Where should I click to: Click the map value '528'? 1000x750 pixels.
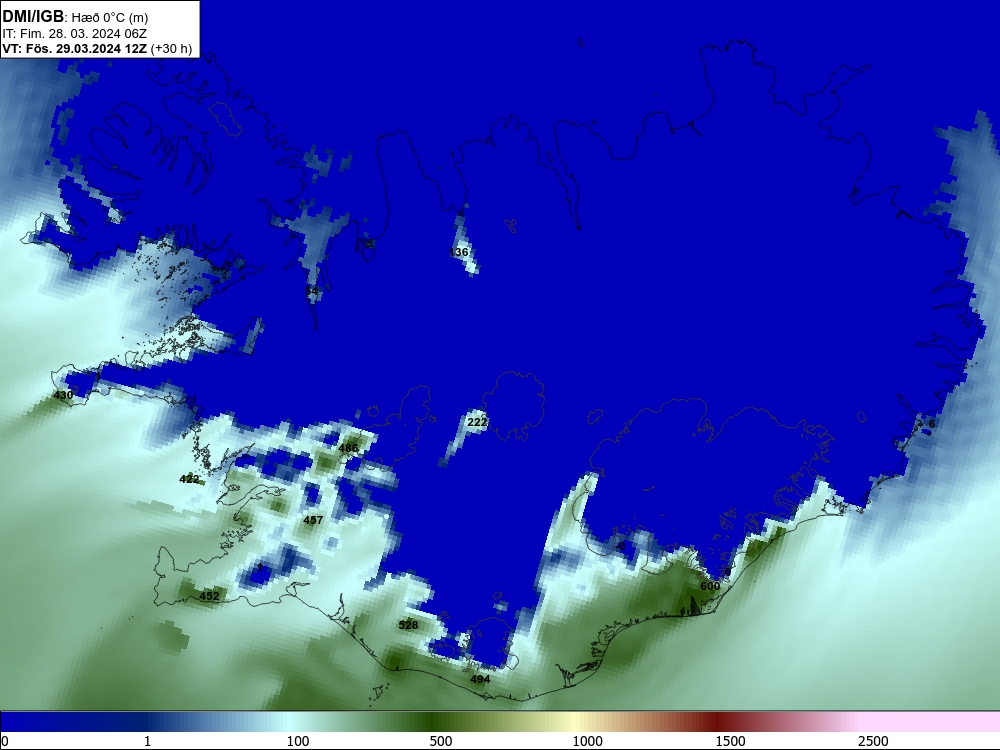tap(408, 625)
